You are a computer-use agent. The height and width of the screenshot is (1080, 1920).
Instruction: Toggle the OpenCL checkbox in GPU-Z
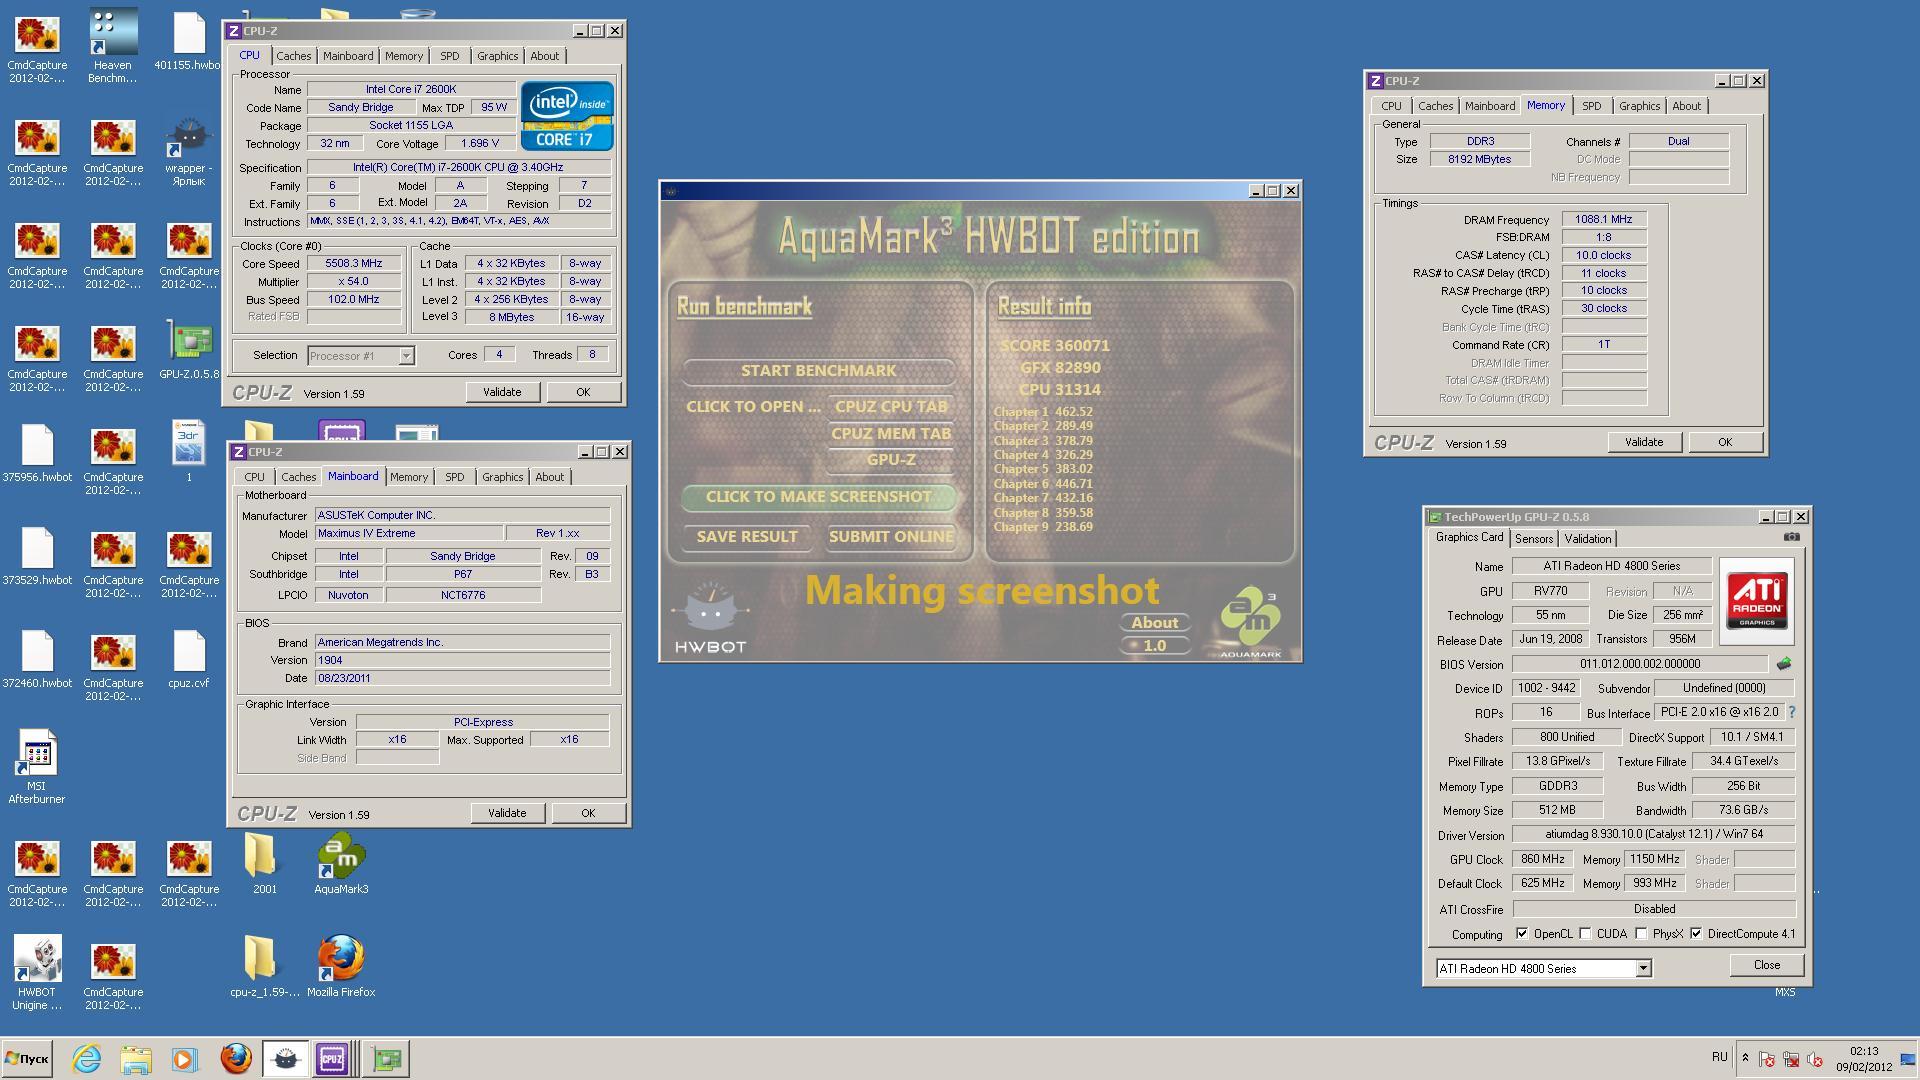1522,933
